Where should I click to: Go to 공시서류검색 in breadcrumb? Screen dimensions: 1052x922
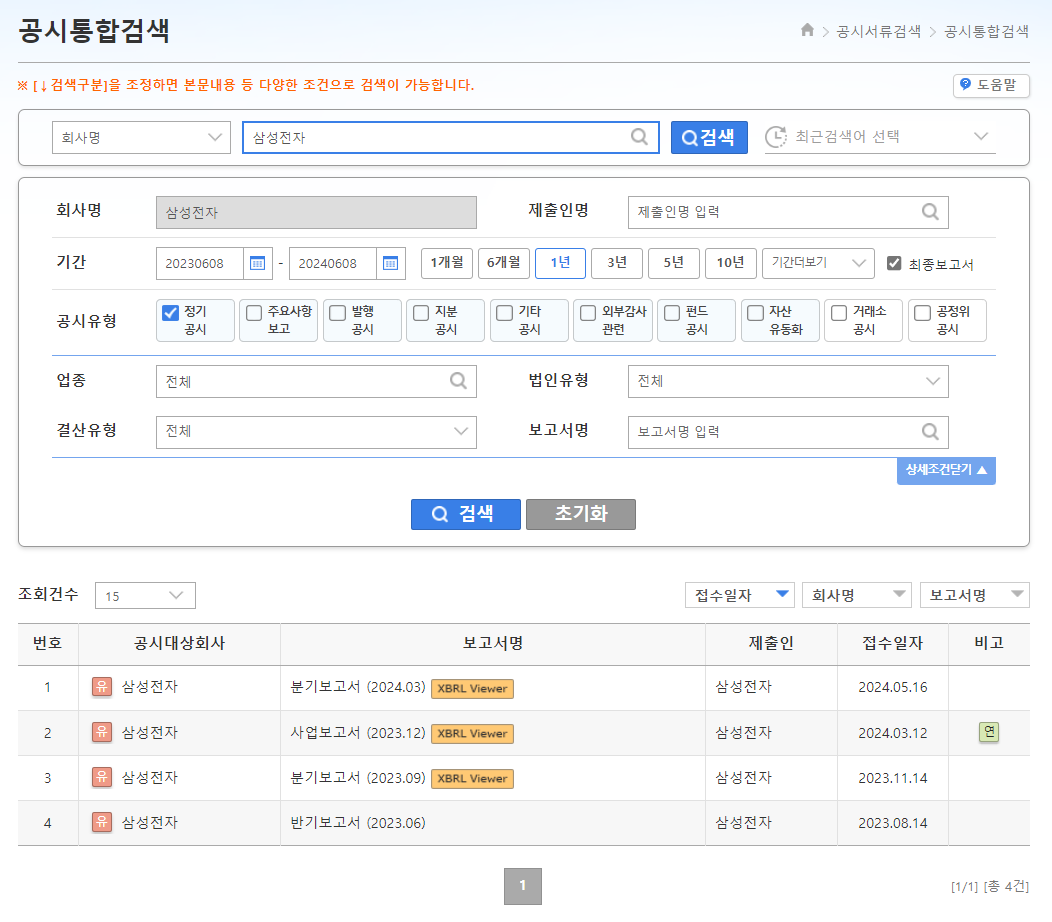point(878,31)
